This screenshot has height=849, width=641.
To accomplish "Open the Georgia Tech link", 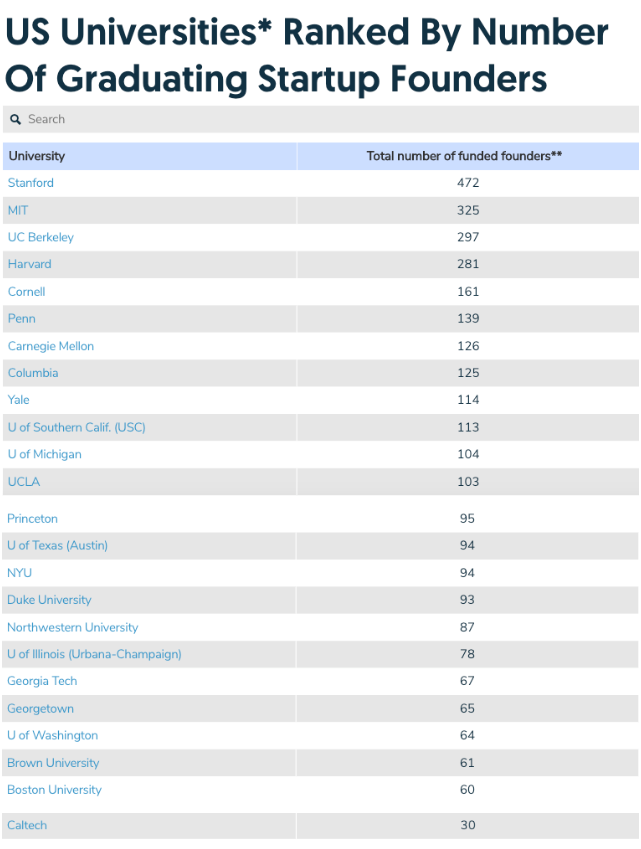I will [x=42, y=681].
